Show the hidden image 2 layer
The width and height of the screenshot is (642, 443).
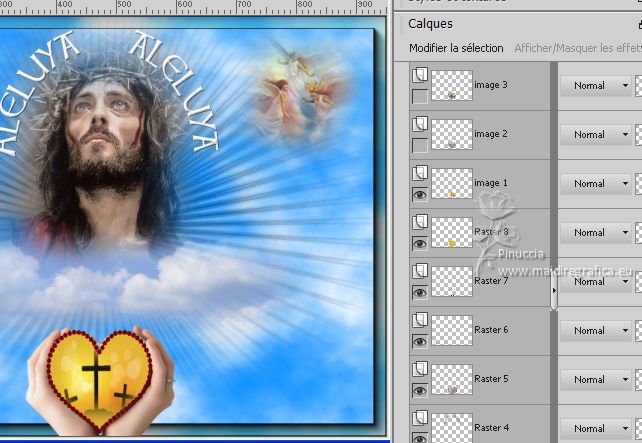(x=420, y=146)
